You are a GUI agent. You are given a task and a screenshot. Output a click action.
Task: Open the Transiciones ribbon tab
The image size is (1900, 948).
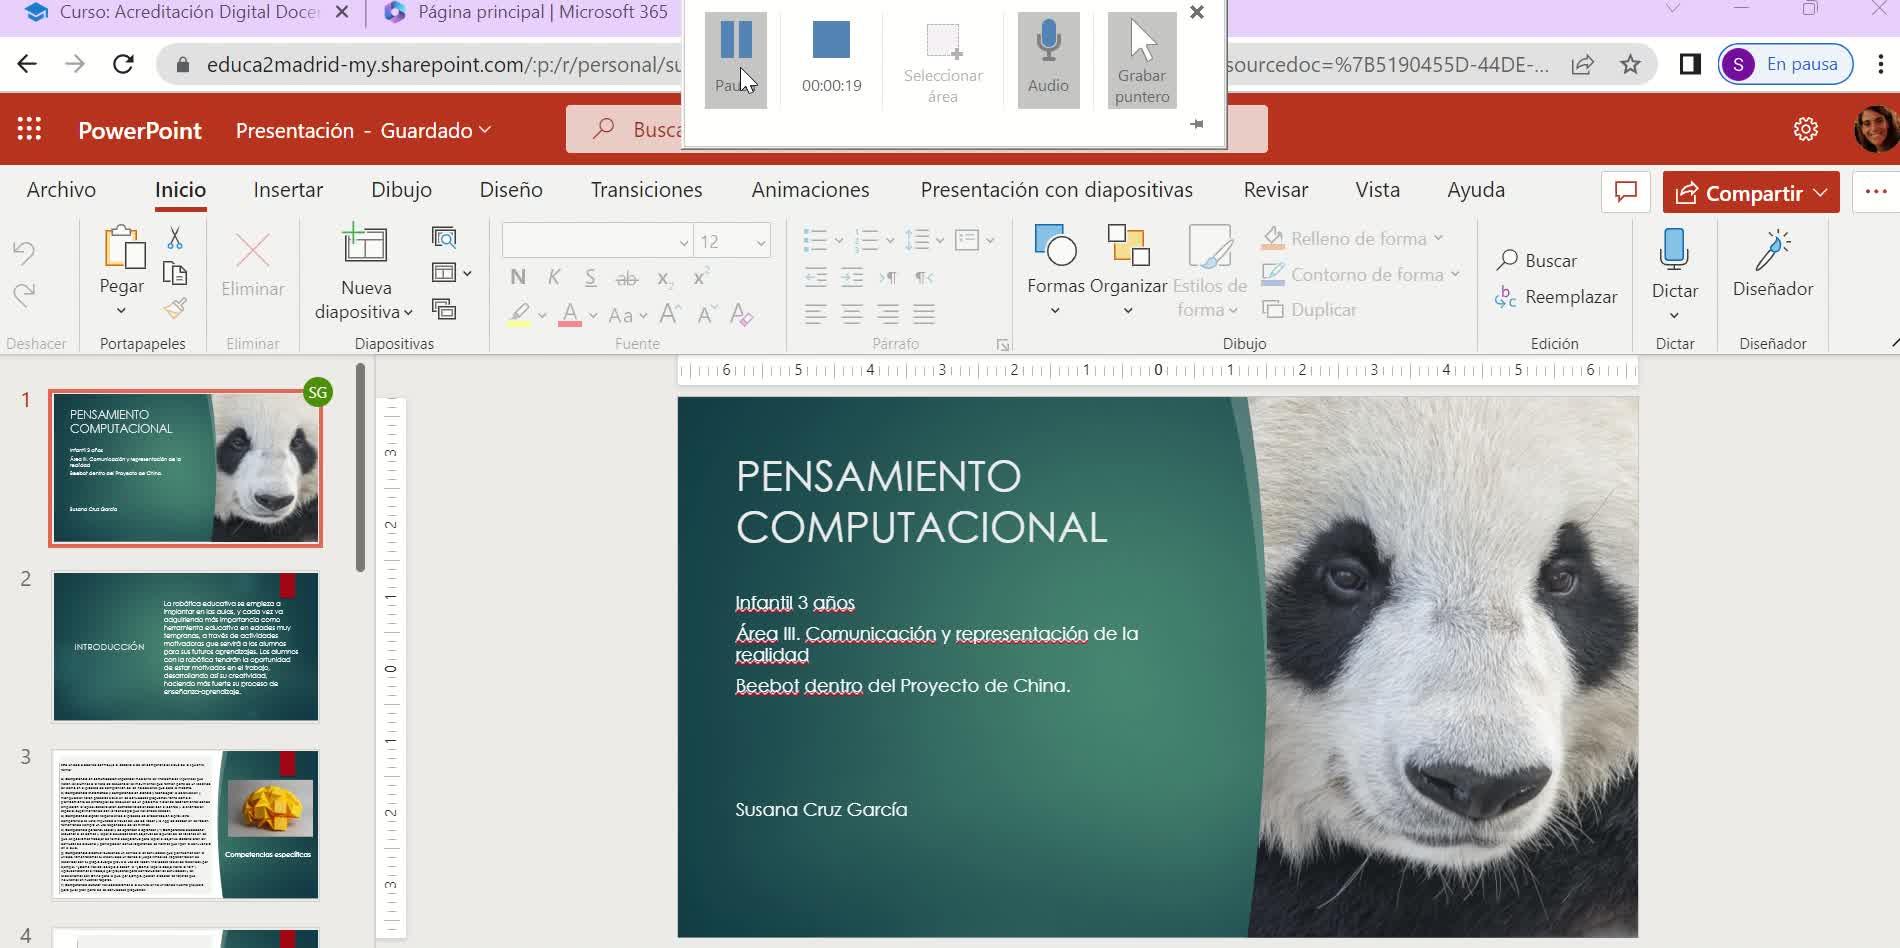point(646,190)
